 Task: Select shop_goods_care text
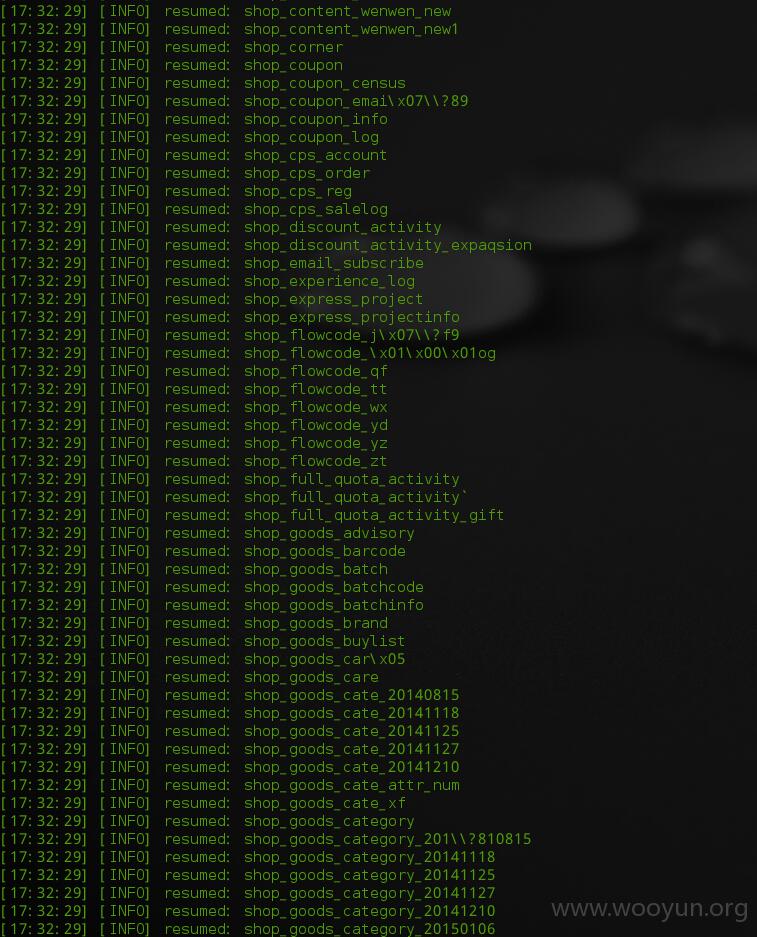[x=311, y=677]
